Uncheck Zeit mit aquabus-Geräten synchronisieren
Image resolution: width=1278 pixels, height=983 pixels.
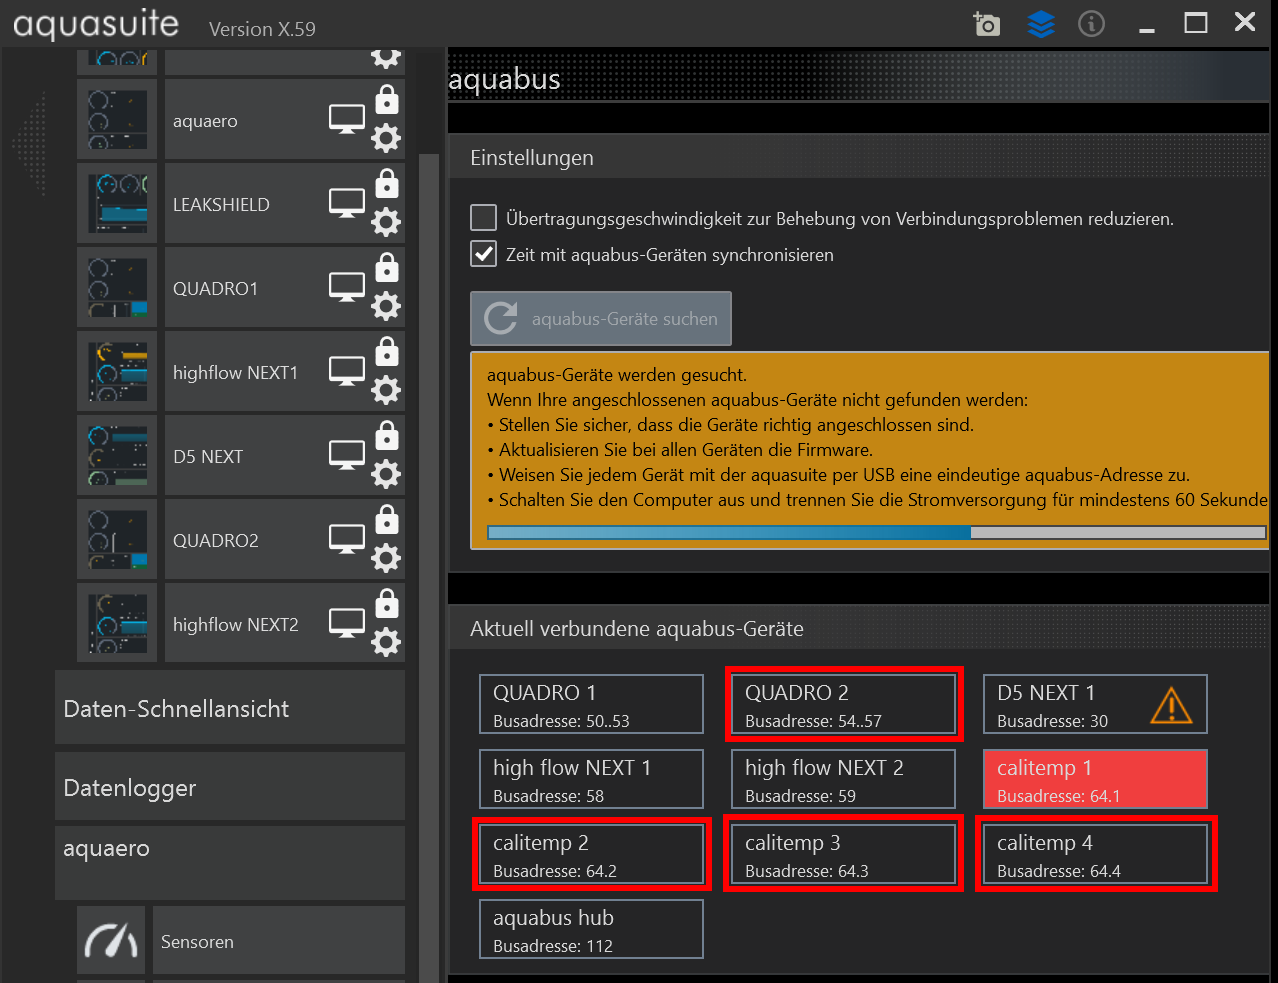pyautogui.click(x=484, y=254)
